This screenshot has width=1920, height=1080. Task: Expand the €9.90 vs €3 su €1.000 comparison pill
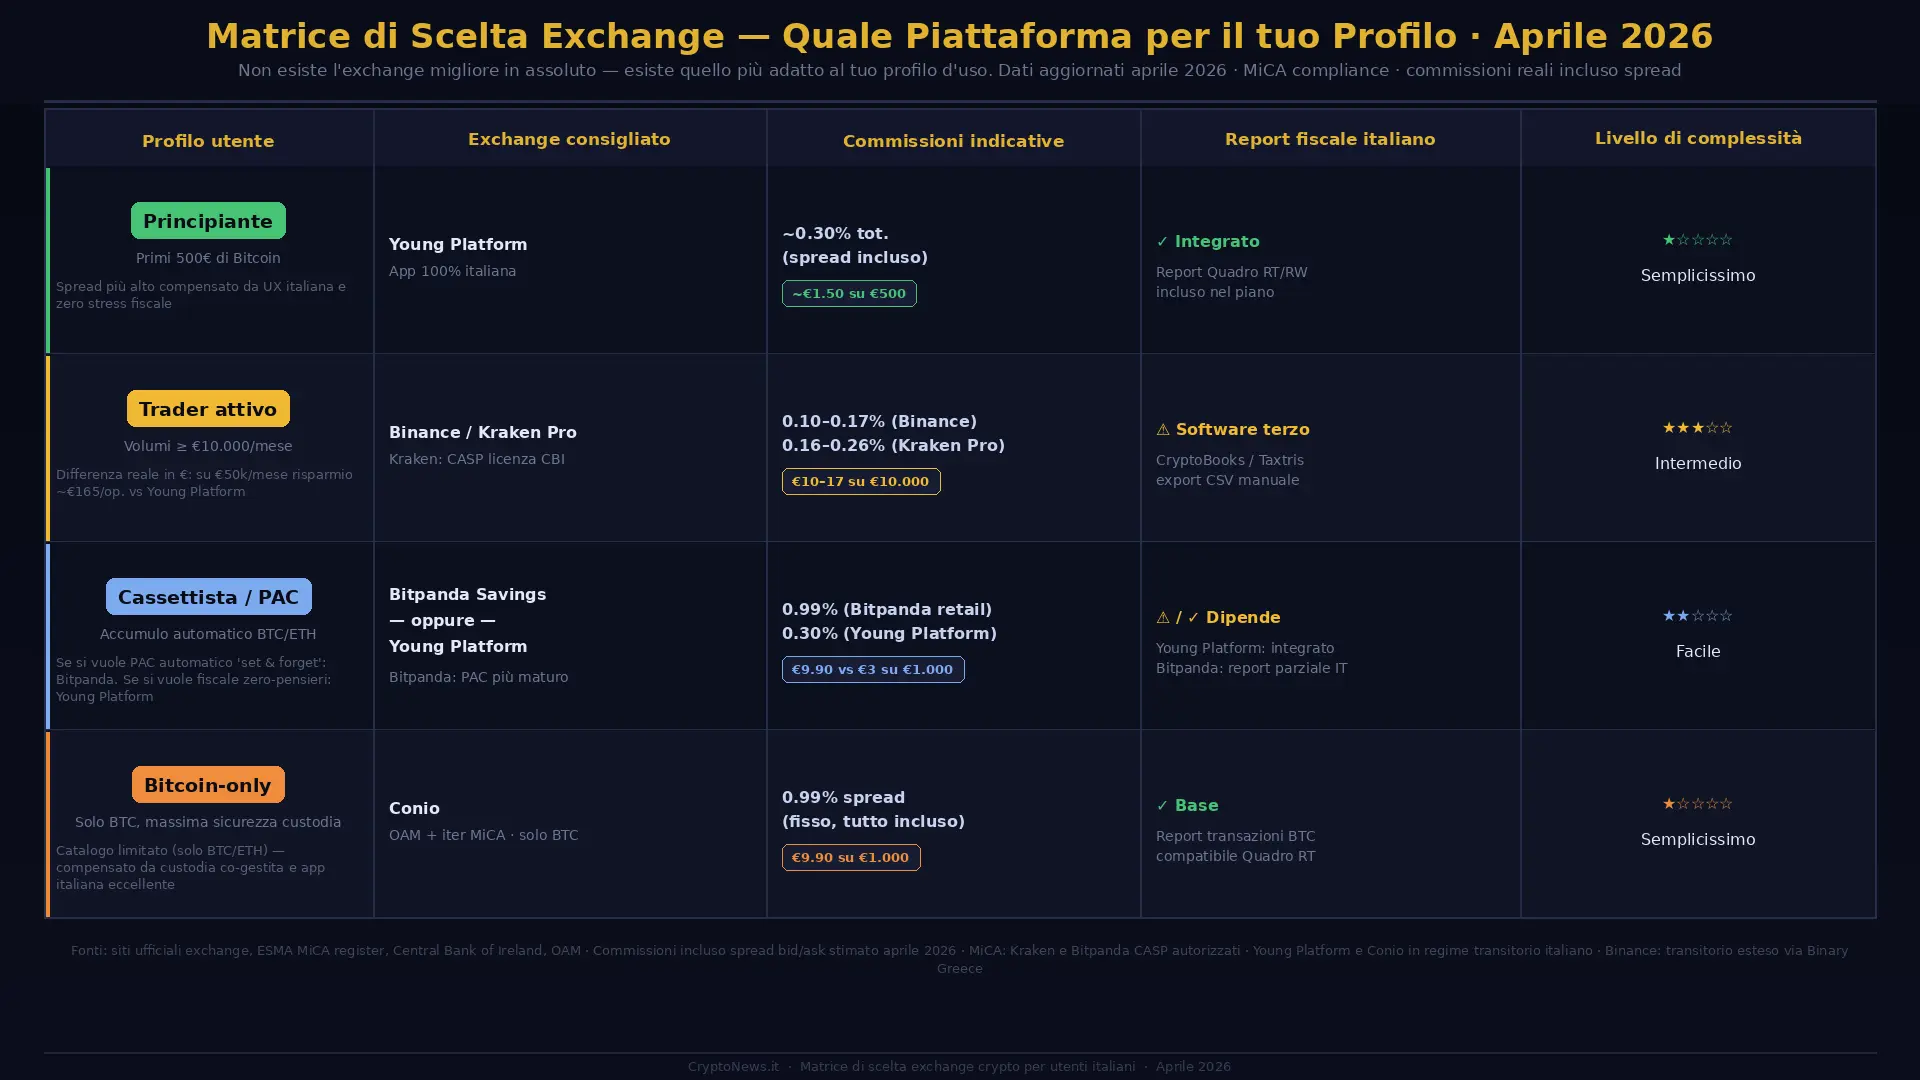(872, 669)
